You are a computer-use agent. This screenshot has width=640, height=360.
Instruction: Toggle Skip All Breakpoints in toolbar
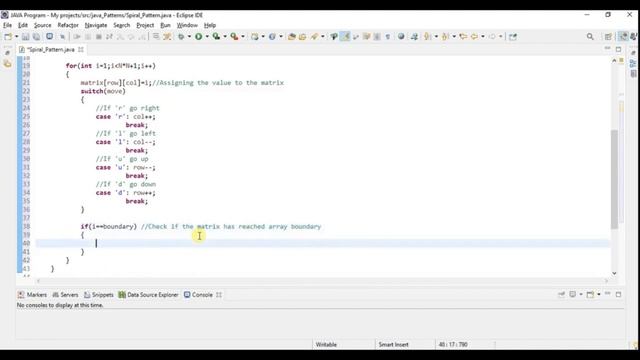(x=62, y=37)
